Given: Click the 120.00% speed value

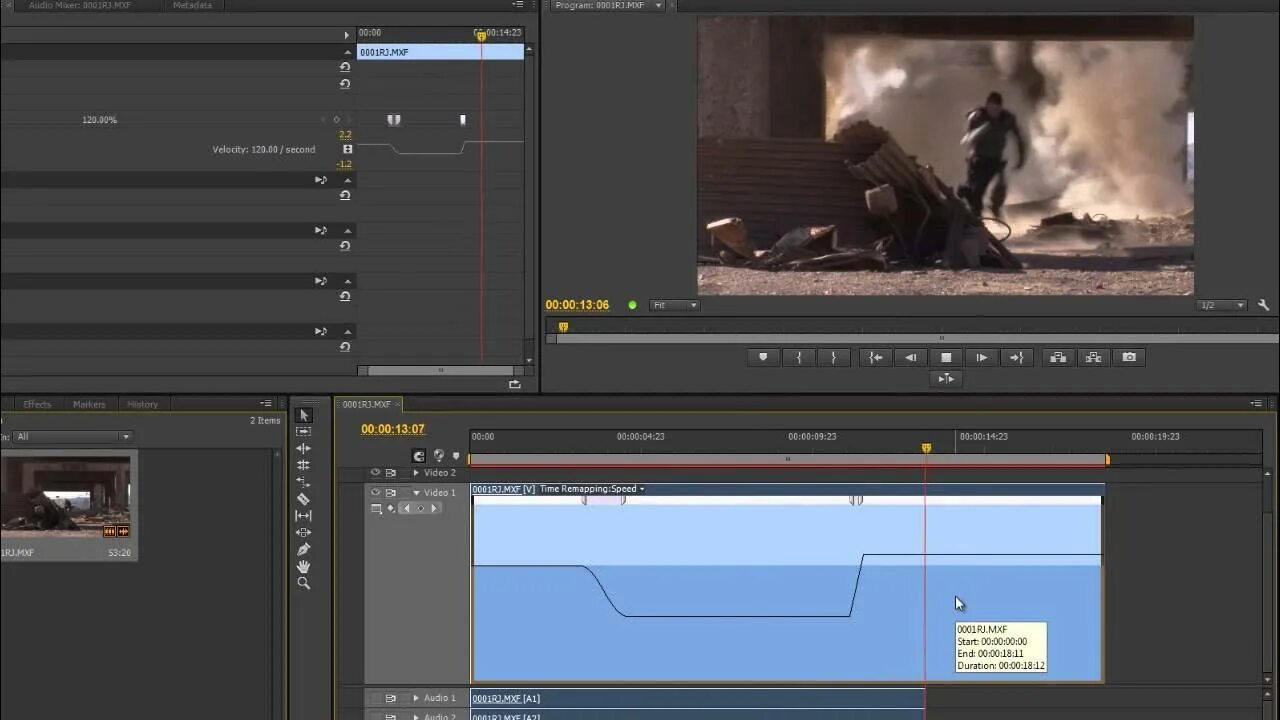Looking at the screenshot, I should tap(99, 120).
